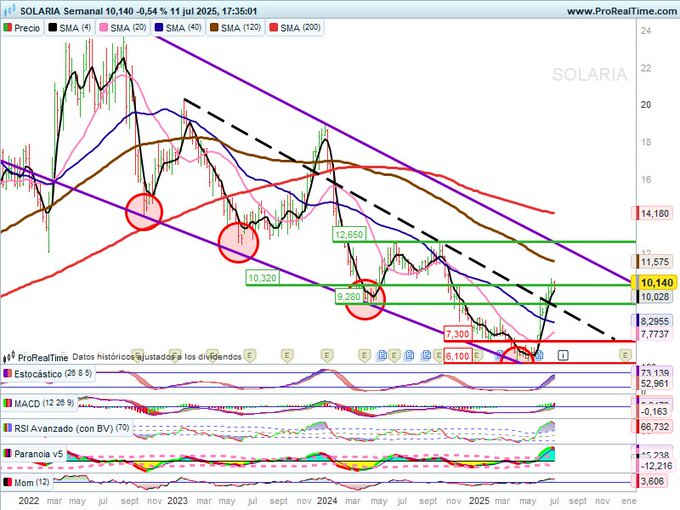
Task: Open the RSI Avanzado (con BV) indicator label
Action: [66, 428]
